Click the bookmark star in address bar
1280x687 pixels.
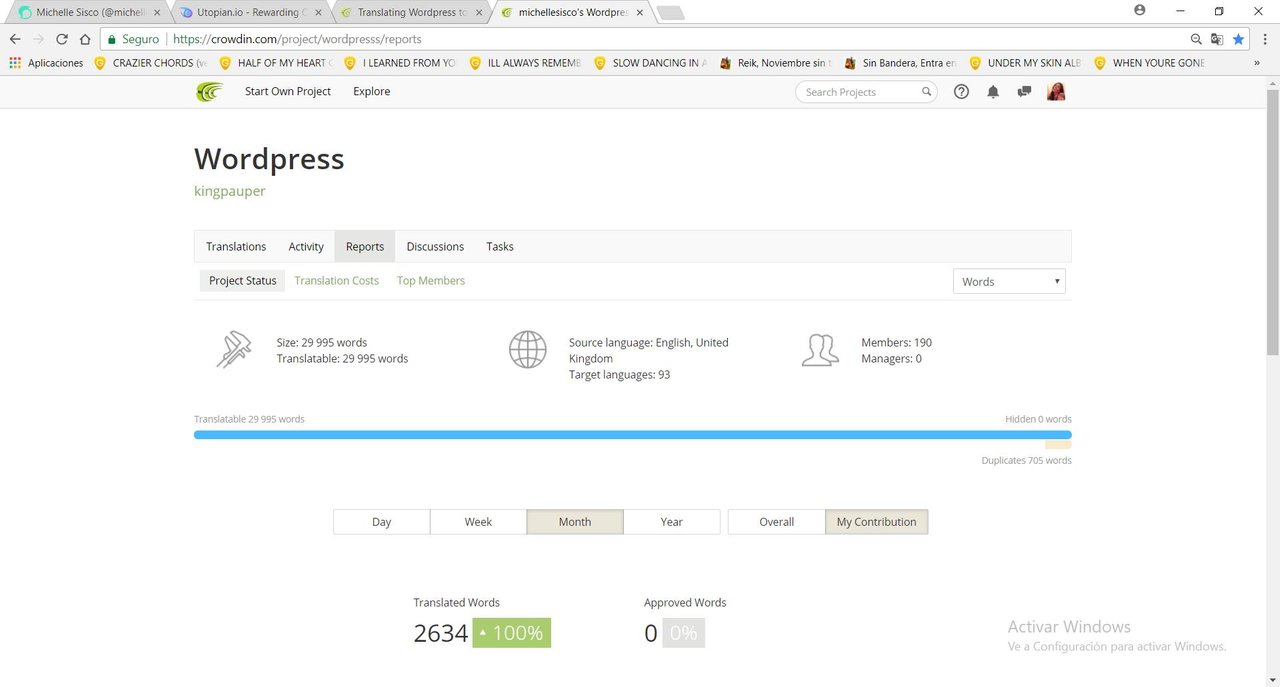coord(1238,39)
